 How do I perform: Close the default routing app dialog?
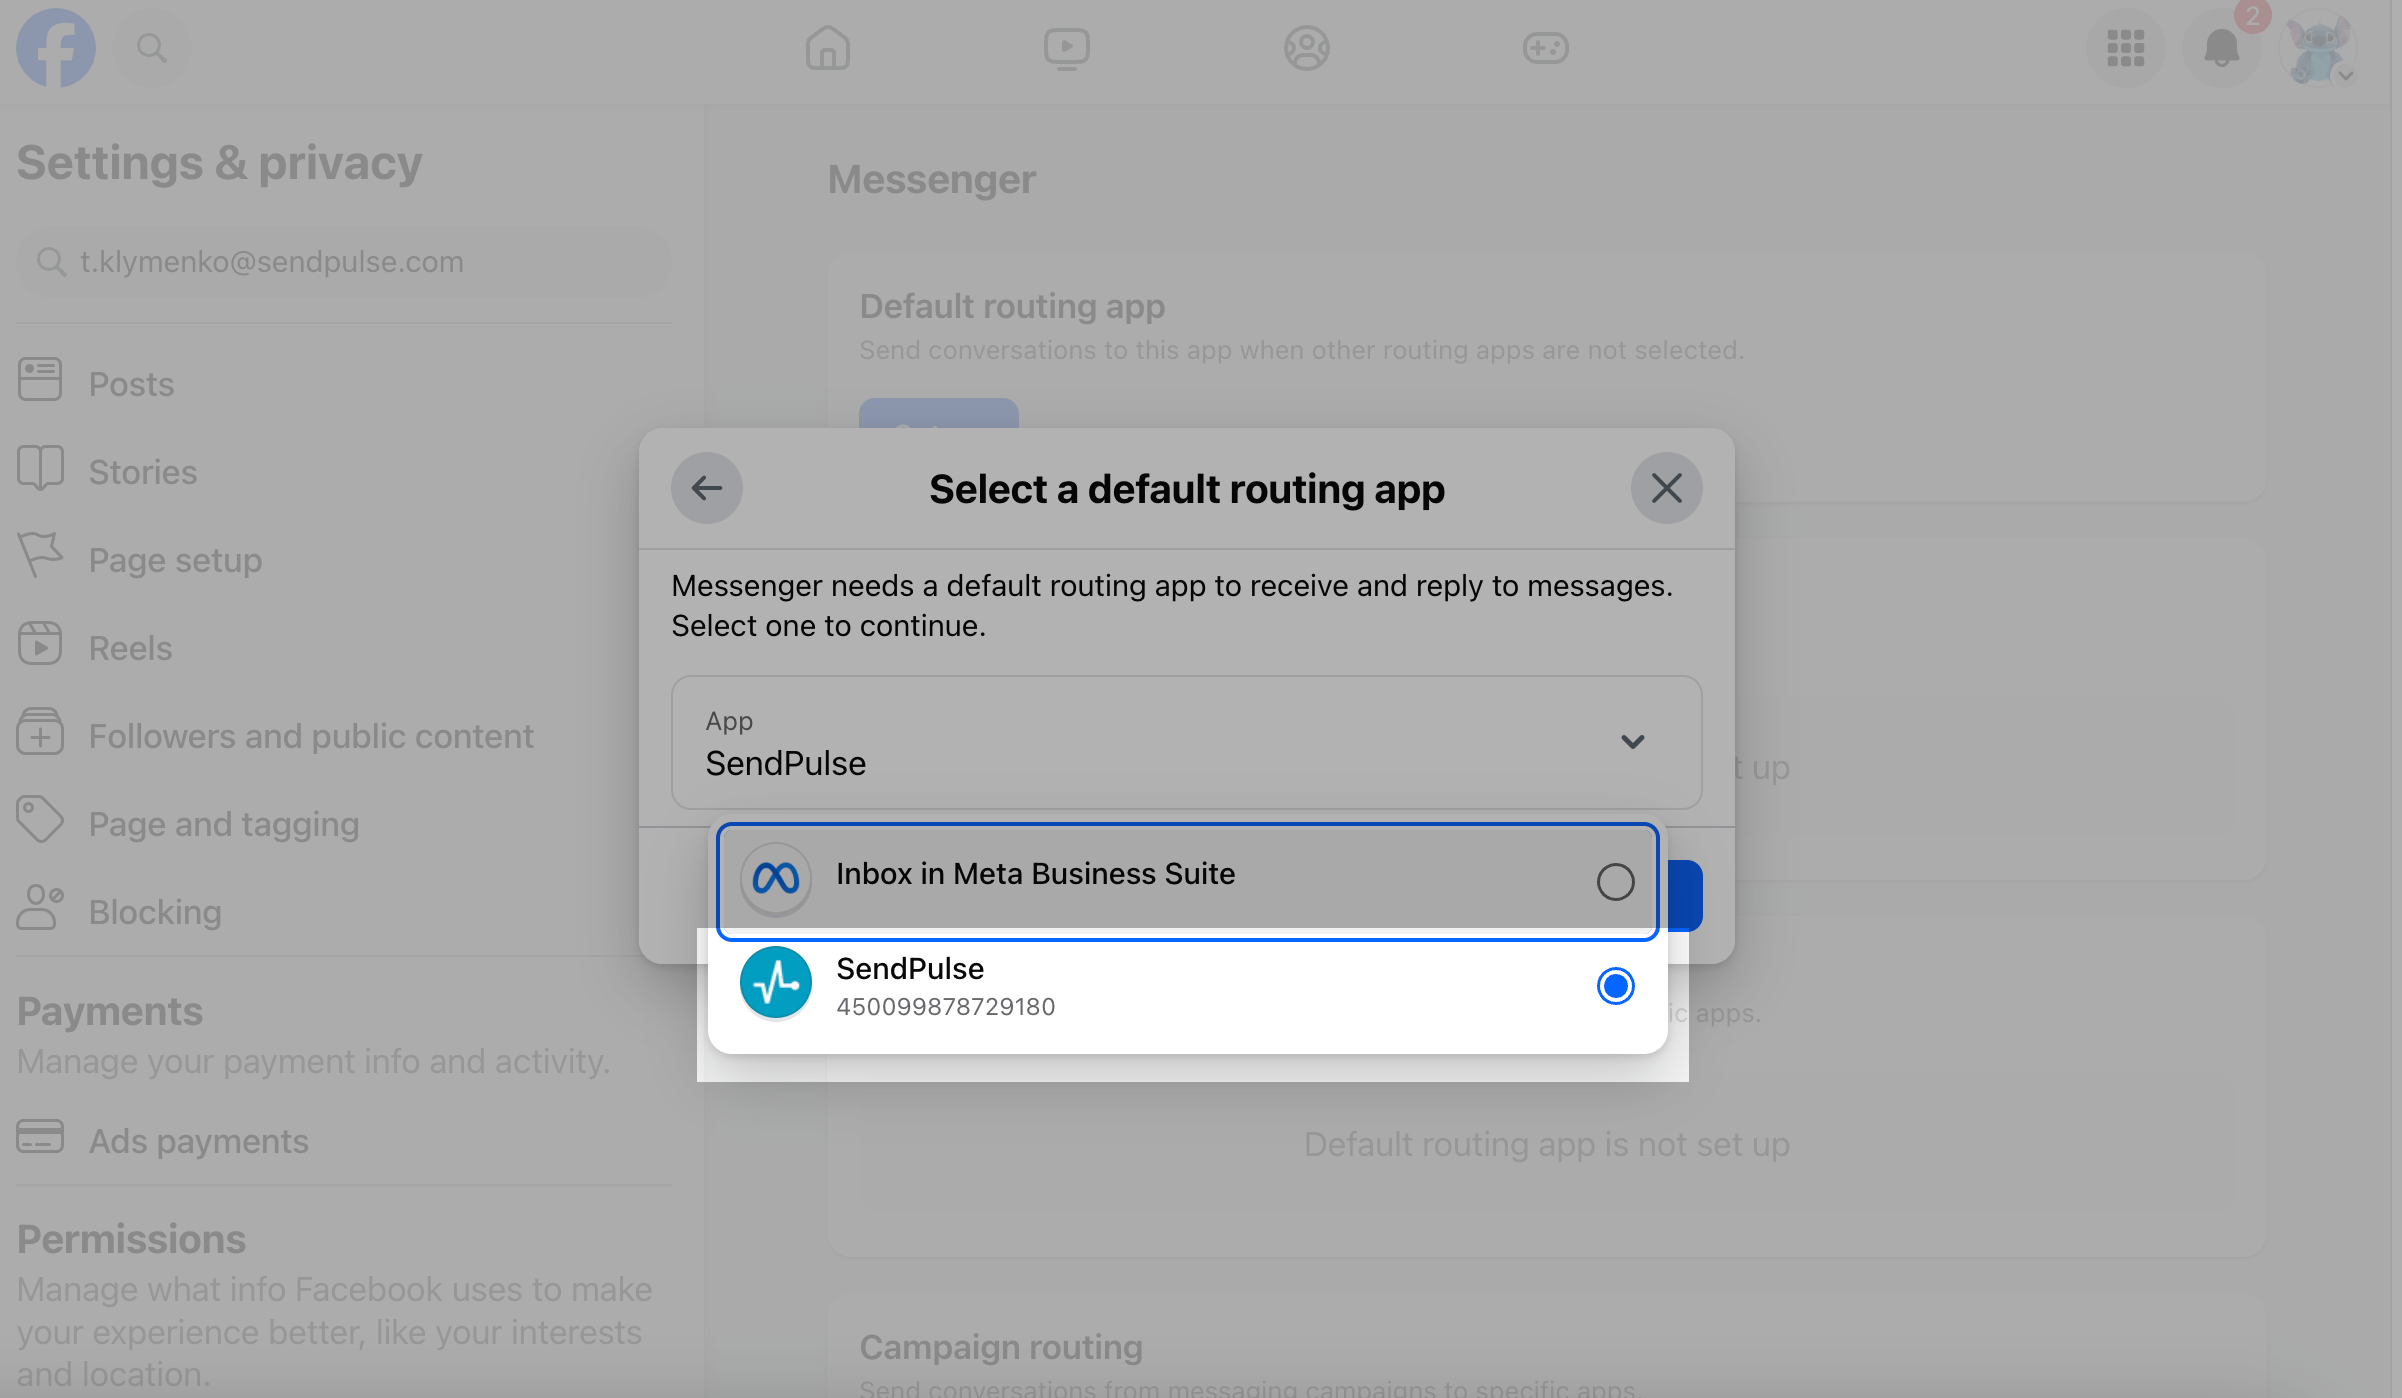tap(1666, 488)
